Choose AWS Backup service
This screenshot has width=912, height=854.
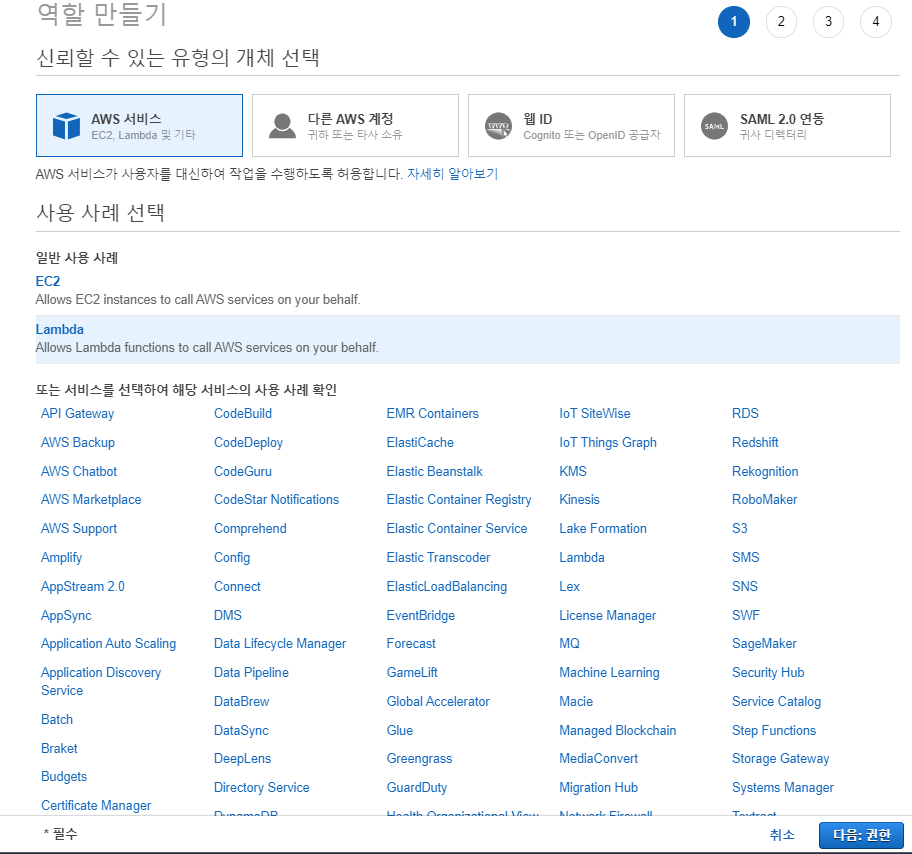(x=78, y=442)
